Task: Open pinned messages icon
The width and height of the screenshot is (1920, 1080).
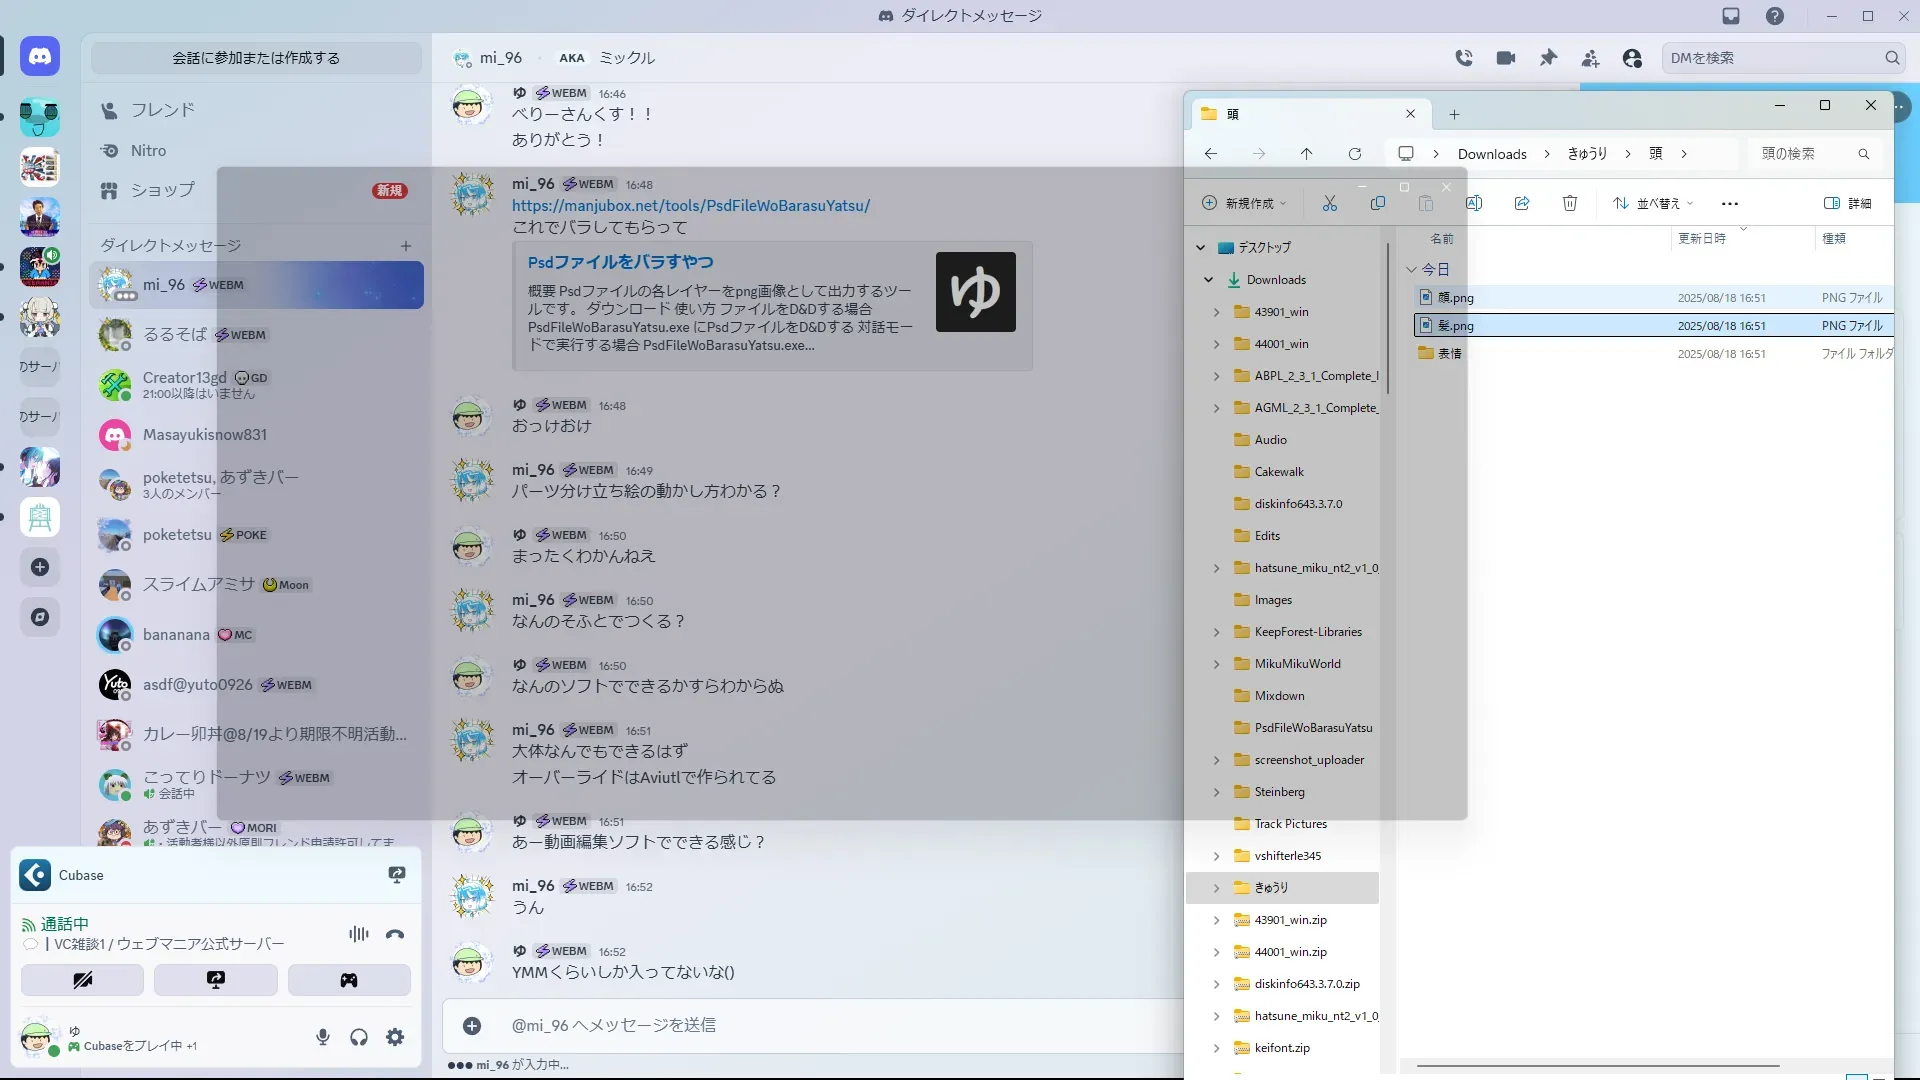Action: pos(1548,58)
